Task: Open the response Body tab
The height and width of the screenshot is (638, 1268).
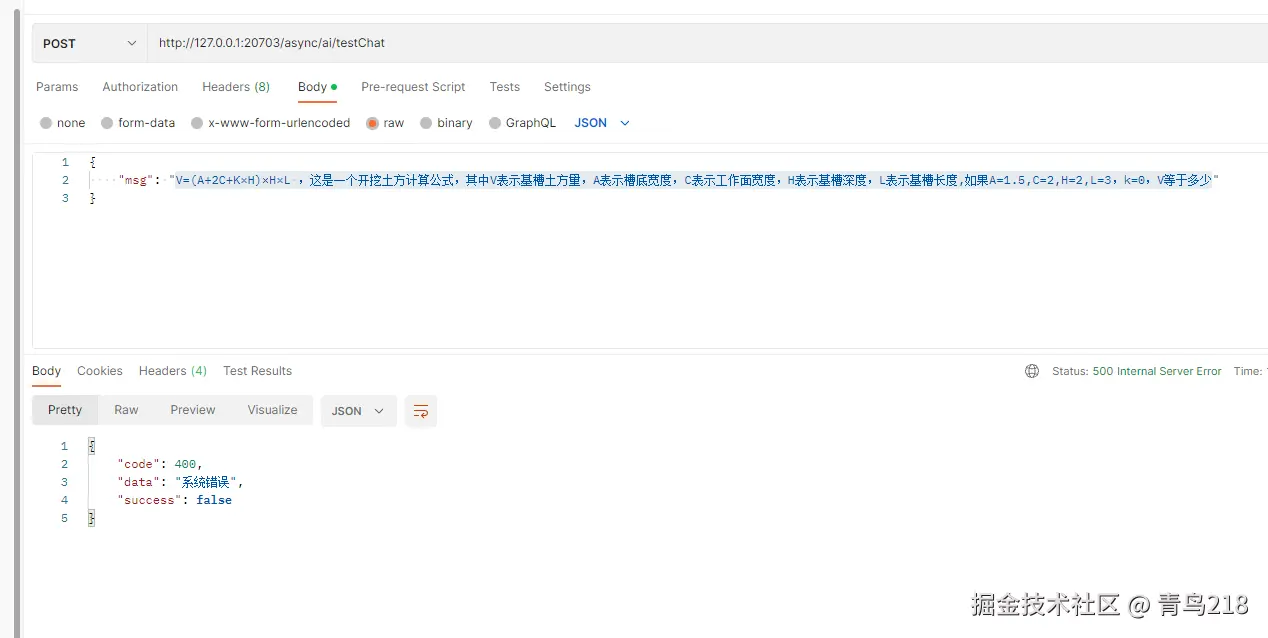Action: (46, 371)
